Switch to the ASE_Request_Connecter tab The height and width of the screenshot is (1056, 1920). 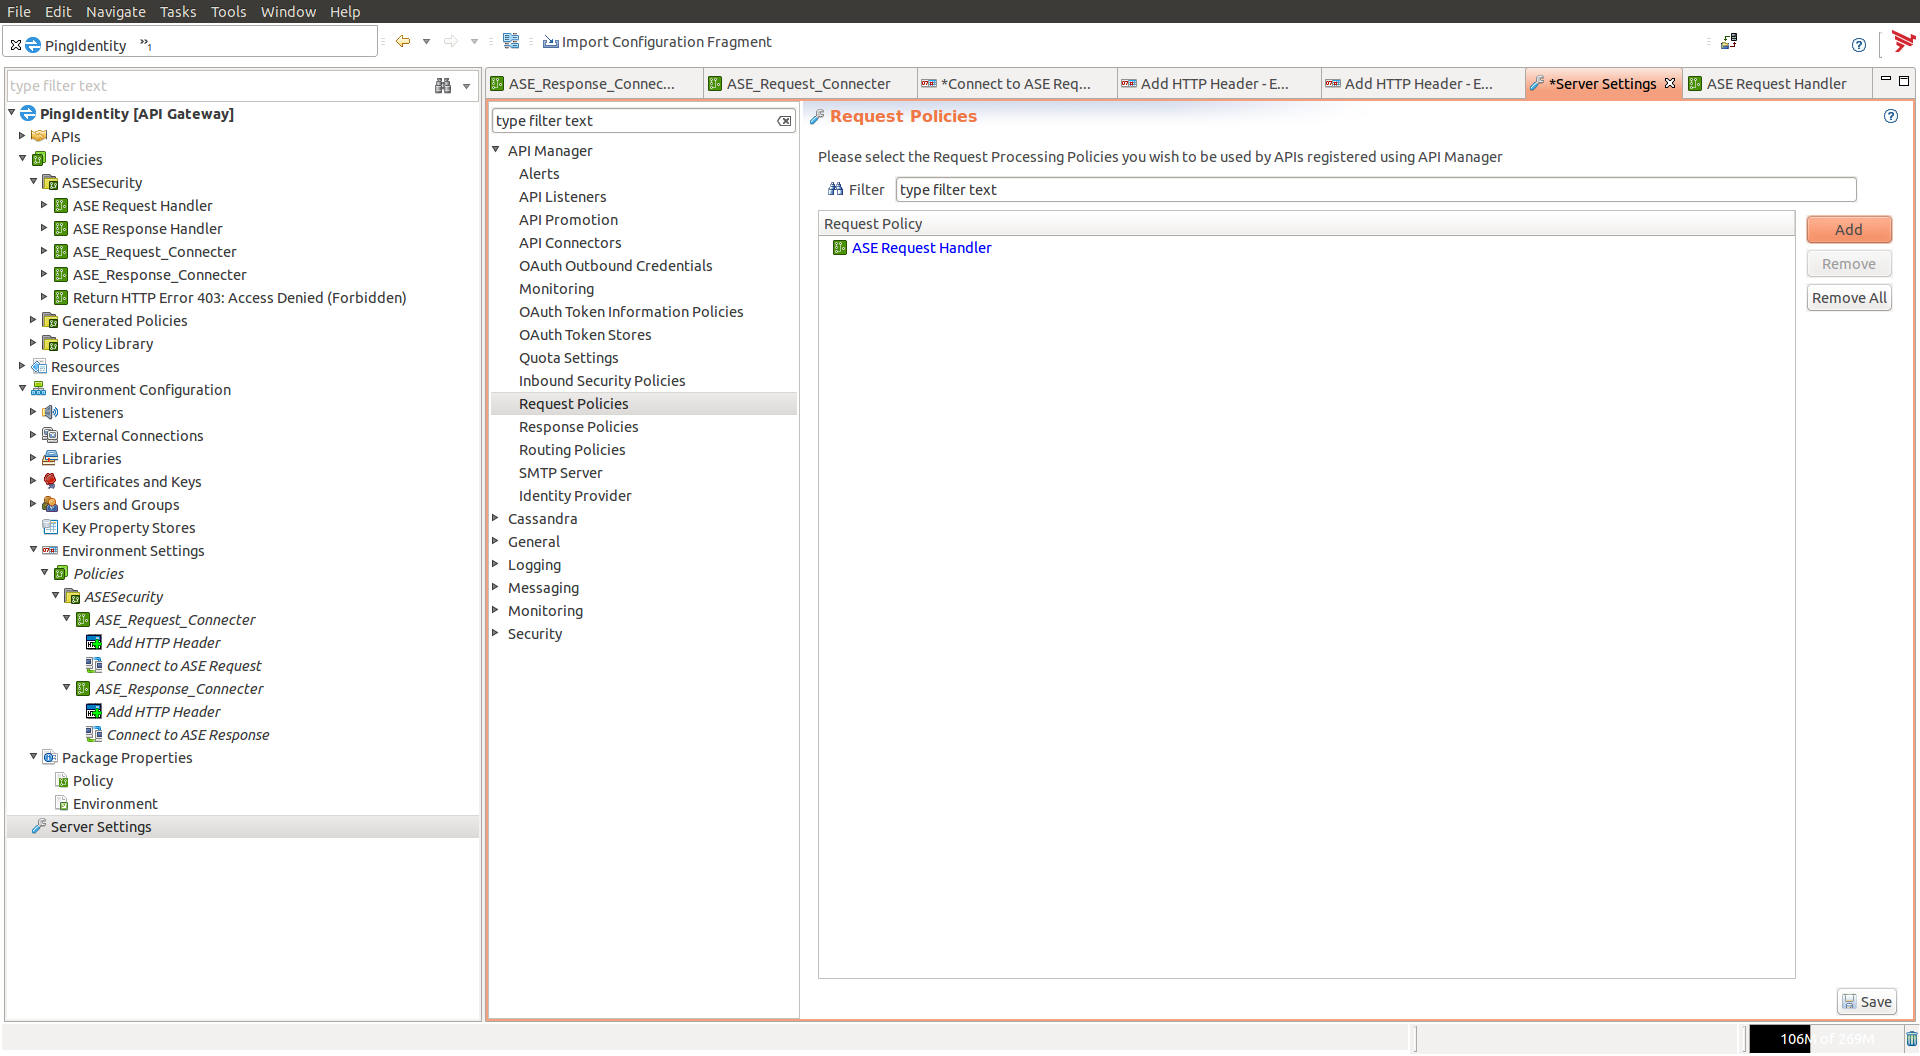pyautogui.click(x=807, y=84)
